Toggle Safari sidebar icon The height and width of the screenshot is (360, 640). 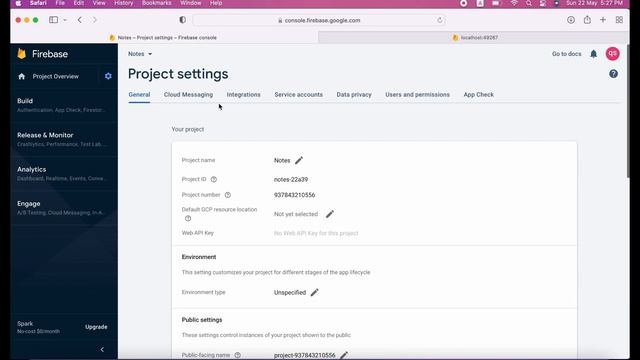(x=53, y=20)
